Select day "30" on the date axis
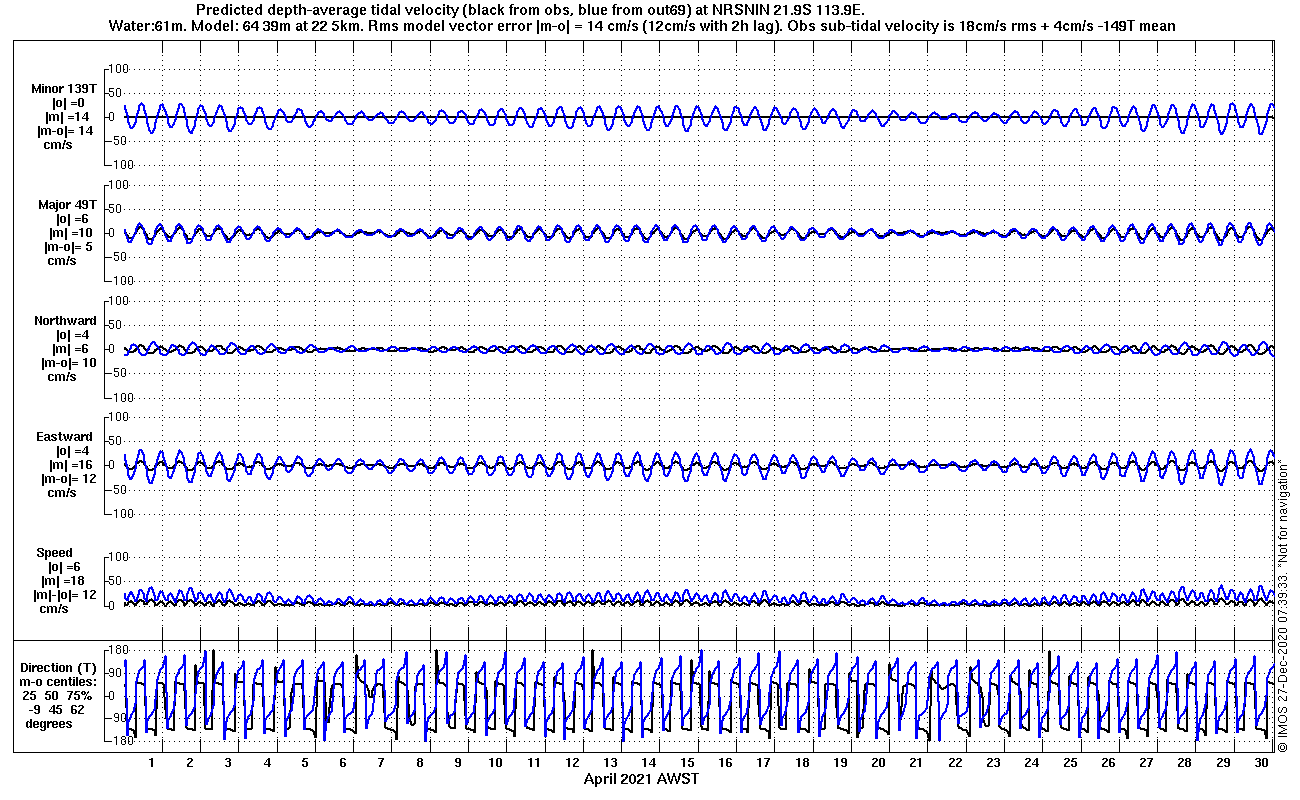 coord(1262,763)
